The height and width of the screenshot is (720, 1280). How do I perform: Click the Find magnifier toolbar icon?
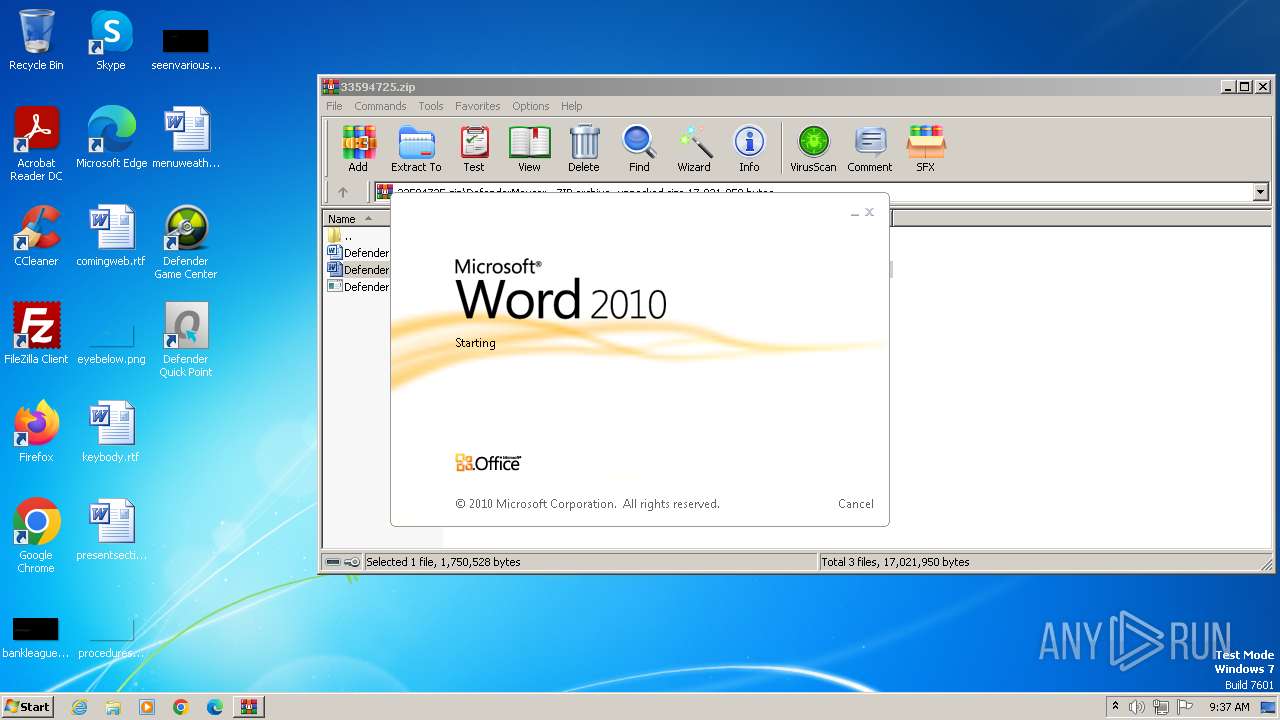(x=639, y=148)
